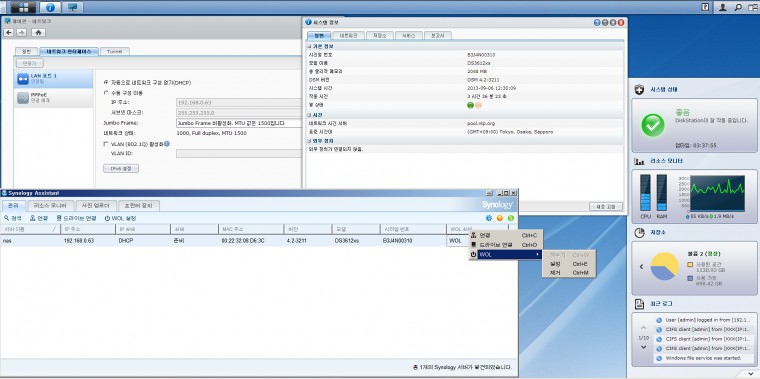The height and width of the screenshot is (379, 760).
Task: Click WOL Settings in Synology Assistant toolbar
Action: point(120,219)
